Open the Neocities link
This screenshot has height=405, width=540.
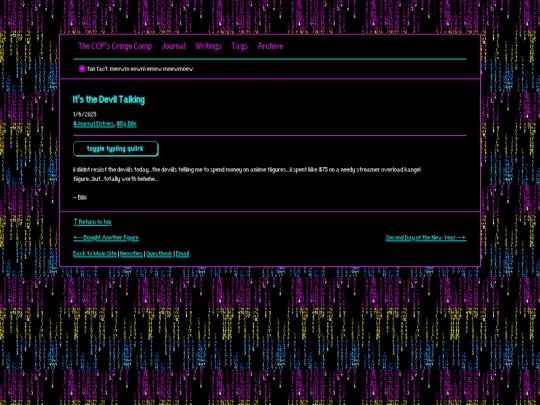click(131, 254)
